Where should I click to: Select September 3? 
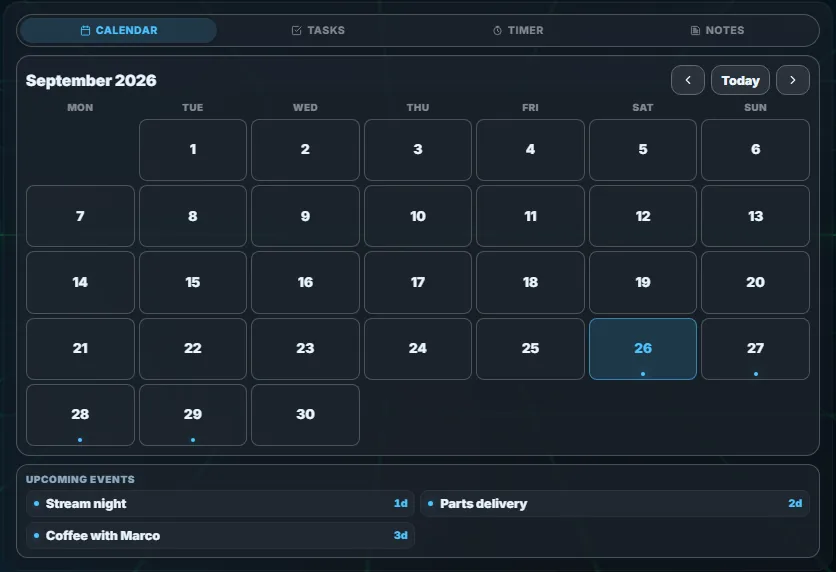tap(417, 150)
